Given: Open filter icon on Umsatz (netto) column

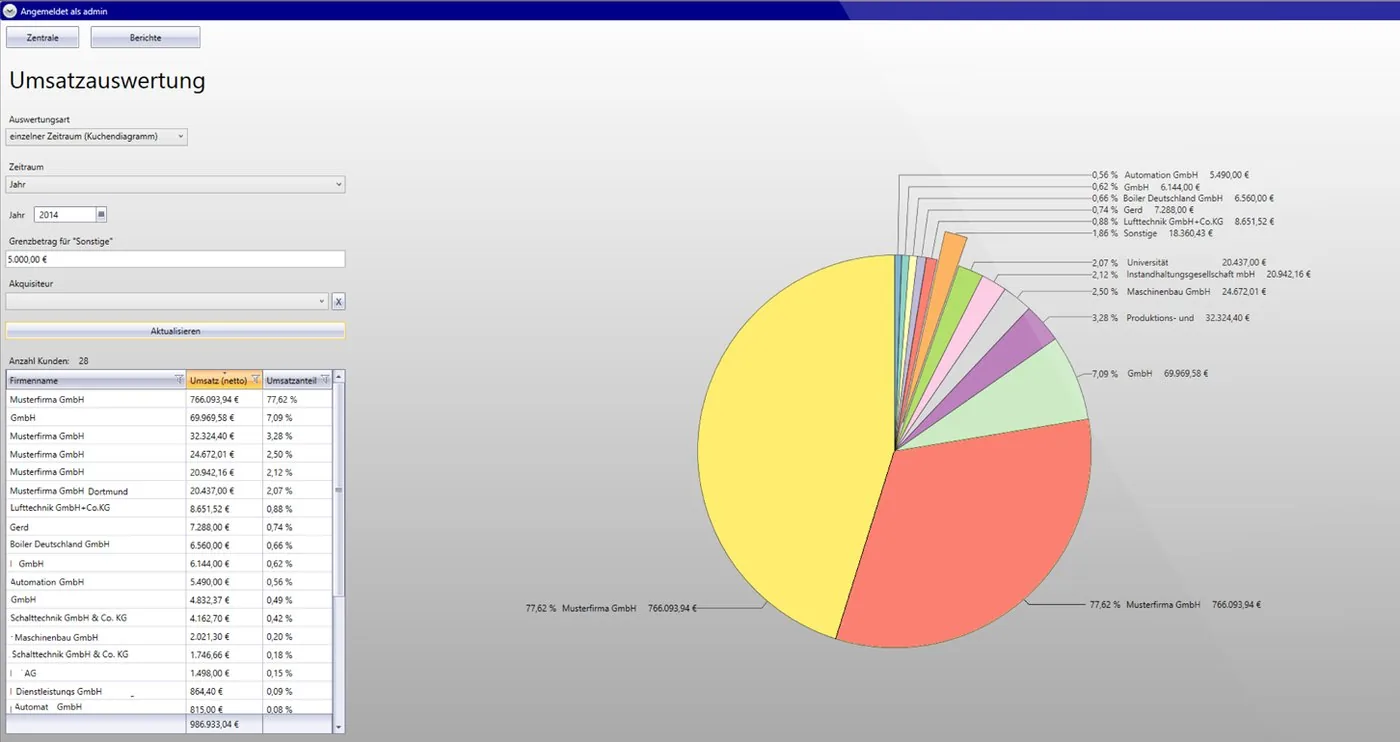Looking at the screenshot, I should coord(256,379).
